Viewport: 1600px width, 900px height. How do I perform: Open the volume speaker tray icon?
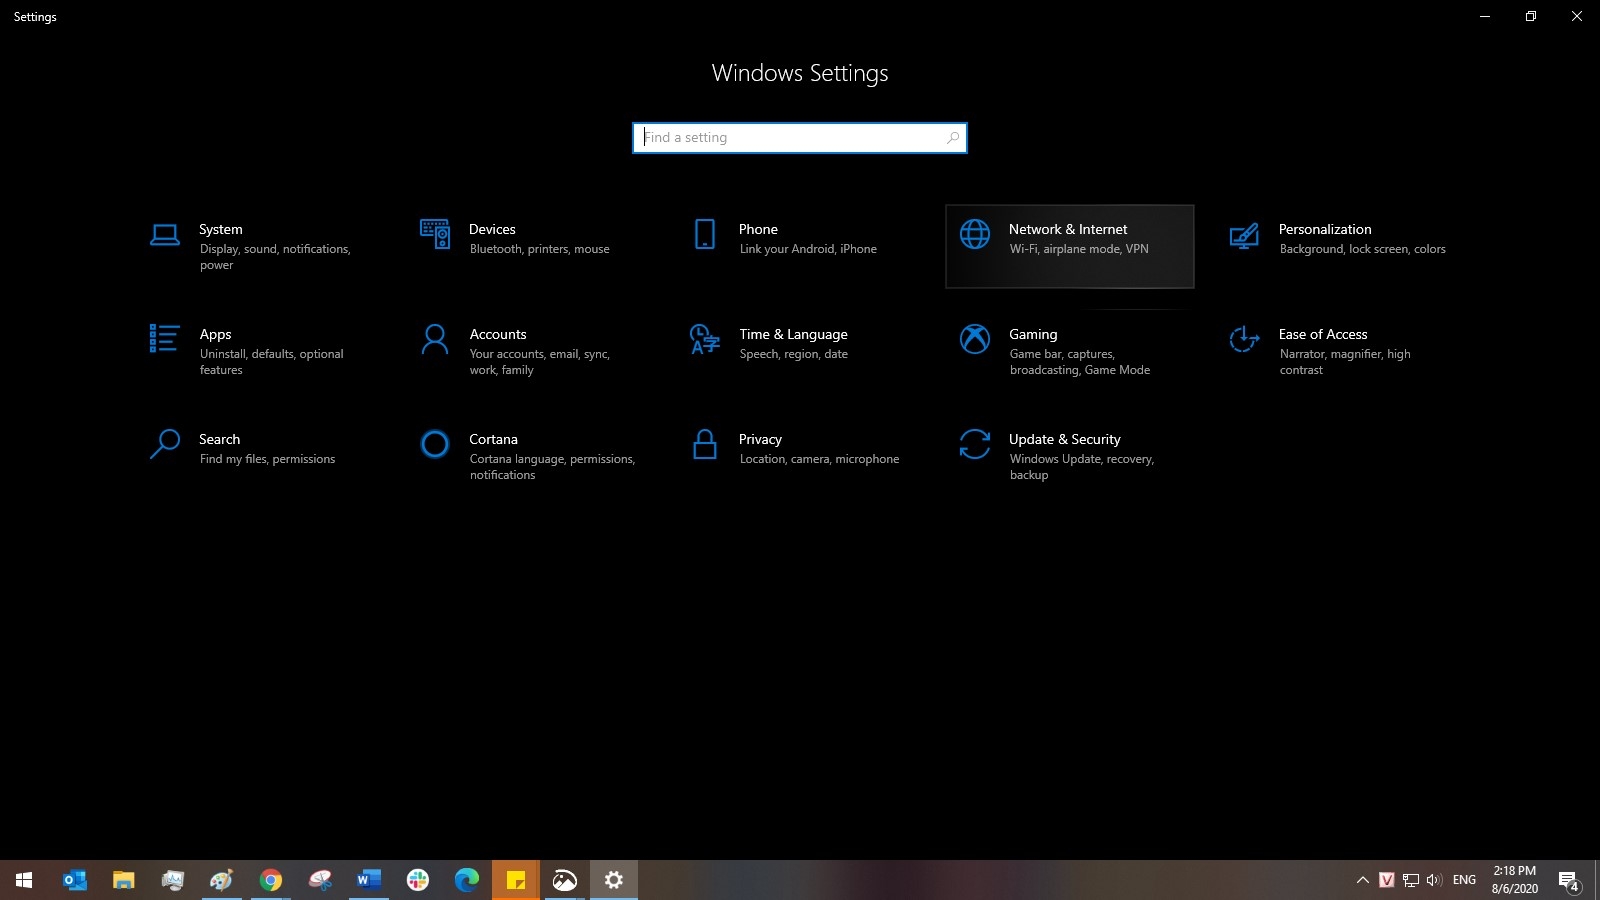coord(1435,880)
